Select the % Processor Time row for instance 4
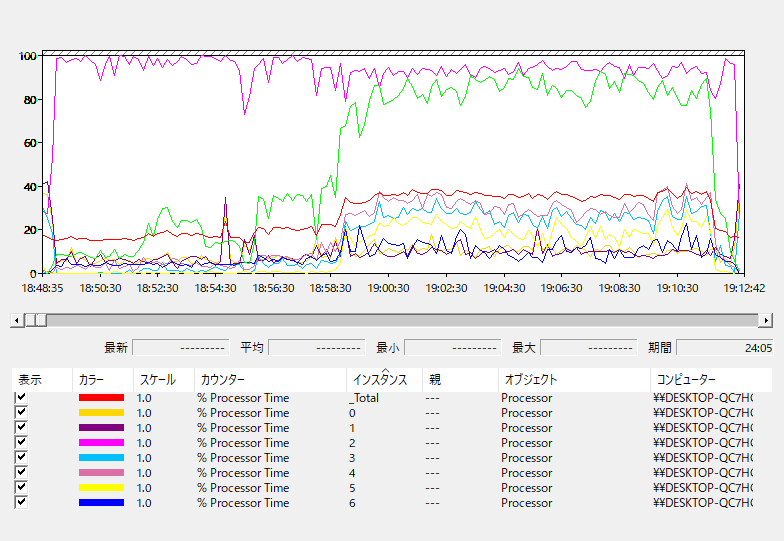The image size is (784, 541). tap(243, 473)
